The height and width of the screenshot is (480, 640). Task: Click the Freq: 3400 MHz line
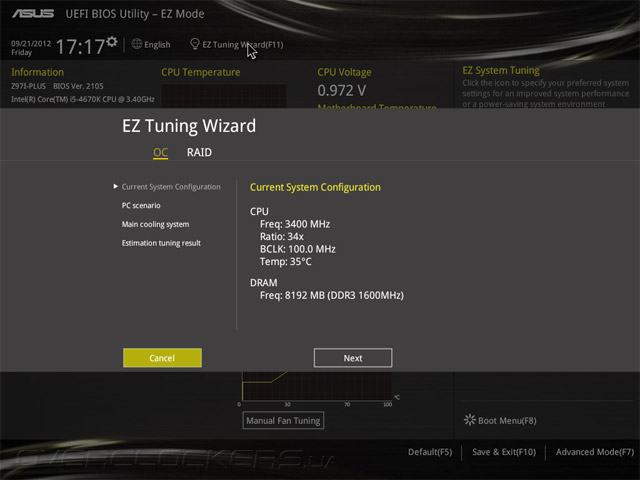[295, 224]
